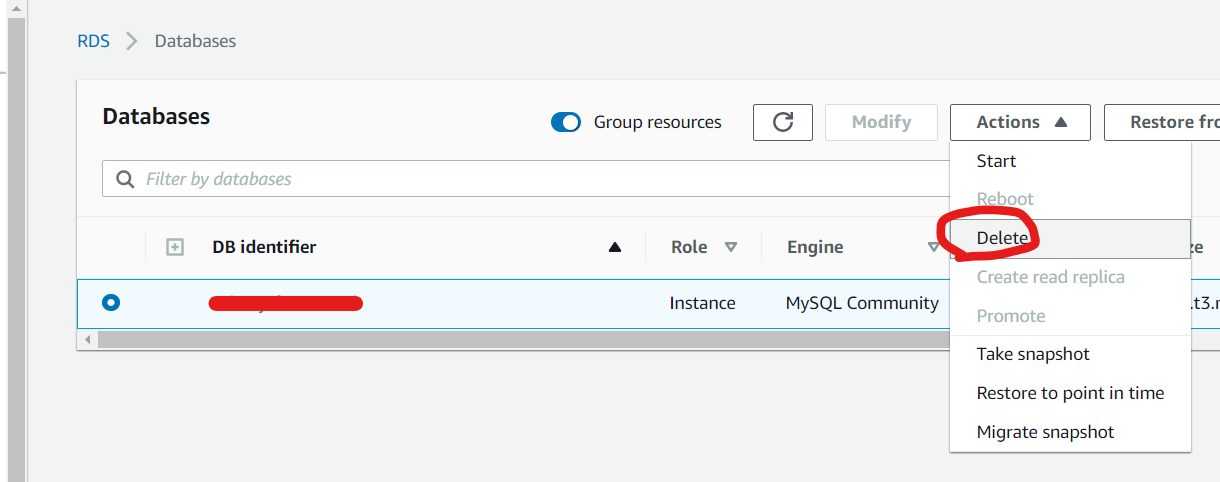Open the Role column sort arrow
This screenshot has width=1220, height=482.
[x=731, y=247]
